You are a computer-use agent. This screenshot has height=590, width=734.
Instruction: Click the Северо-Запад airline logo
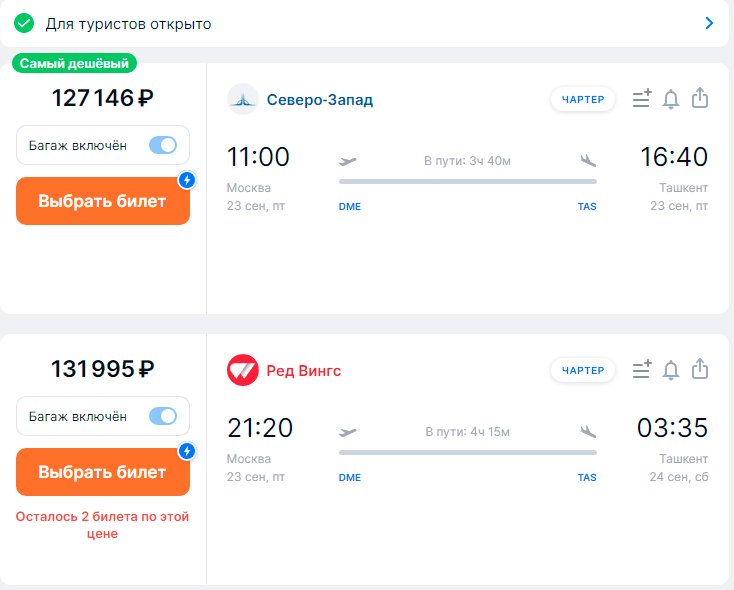click(x=242, y=99)
